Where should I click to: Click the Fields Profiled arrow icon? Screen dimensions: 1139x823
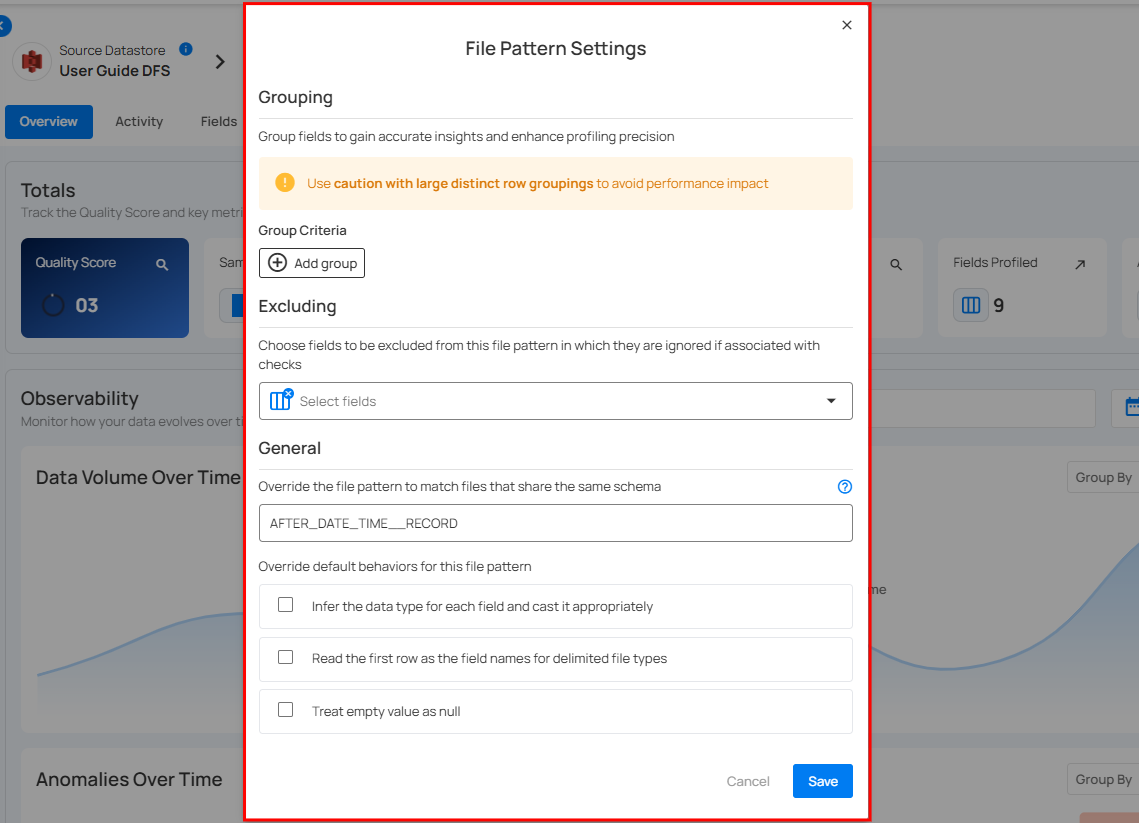point(1080,264)
